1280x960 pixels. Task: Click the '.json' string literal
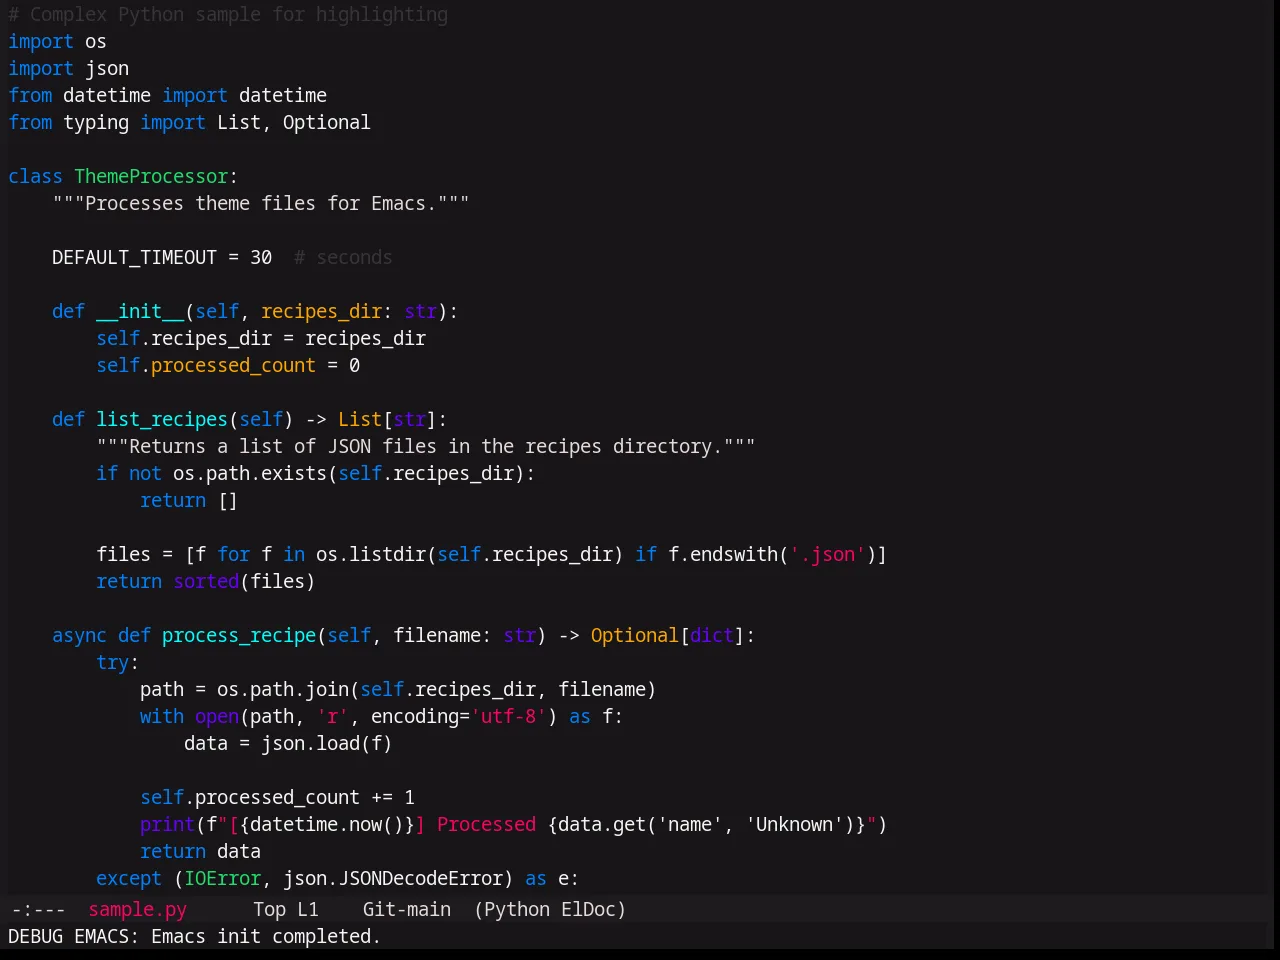coord(827,554)
